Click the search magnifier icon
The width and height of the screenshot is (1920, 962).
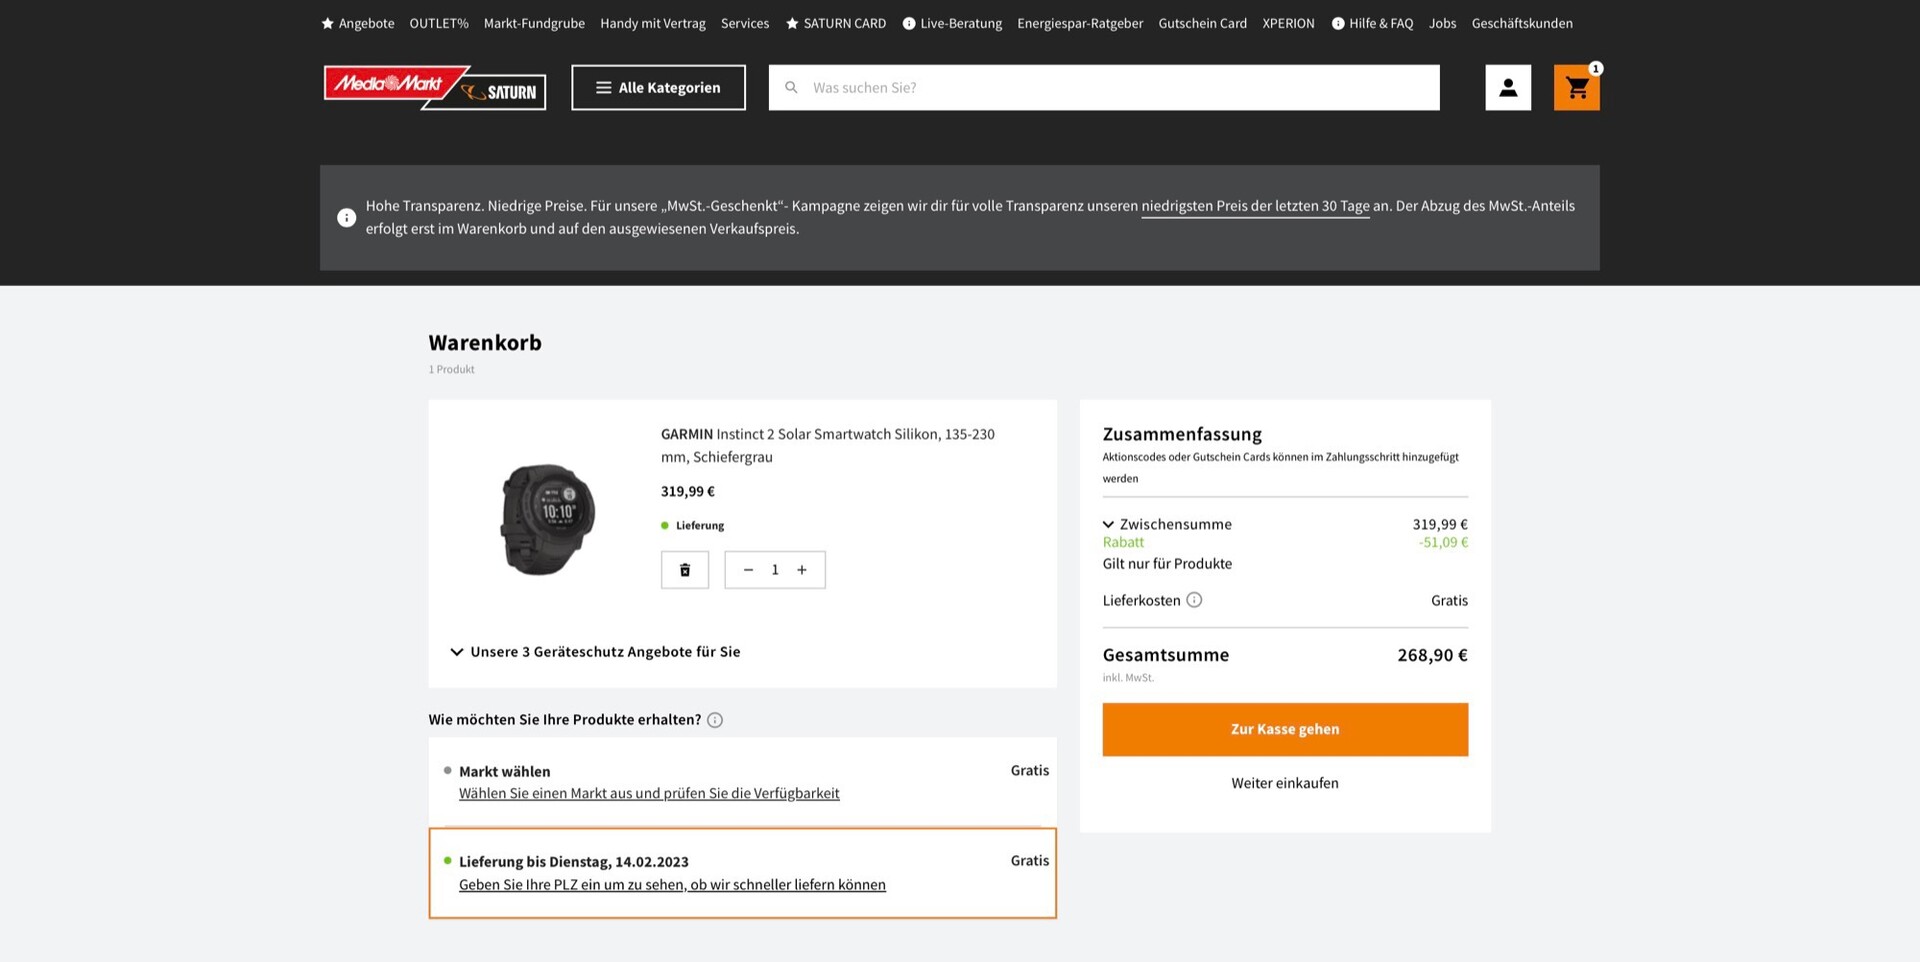[x=791, y=88]
